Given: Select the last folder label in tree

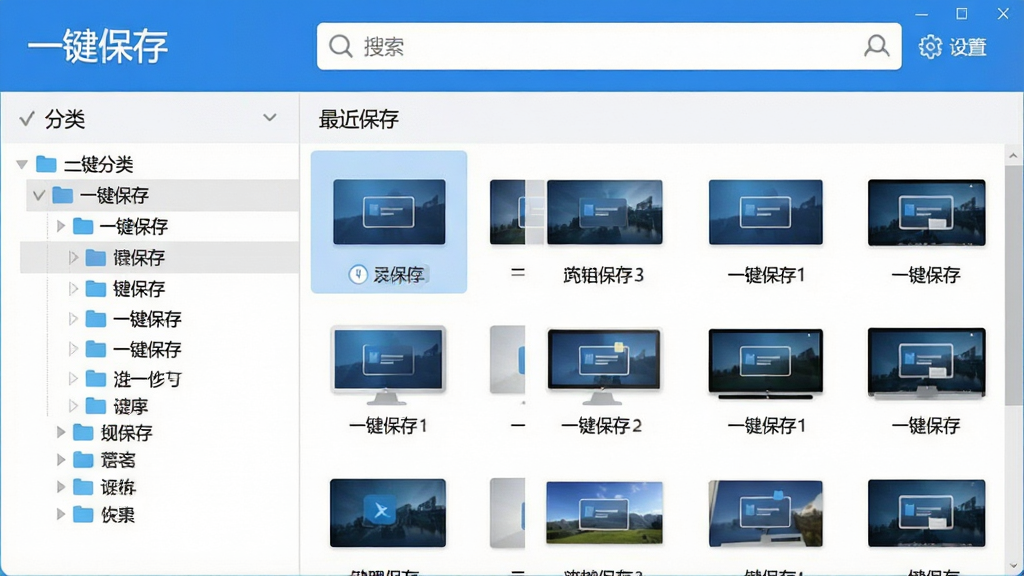Looking at the screenshot, I should point(118,515).
